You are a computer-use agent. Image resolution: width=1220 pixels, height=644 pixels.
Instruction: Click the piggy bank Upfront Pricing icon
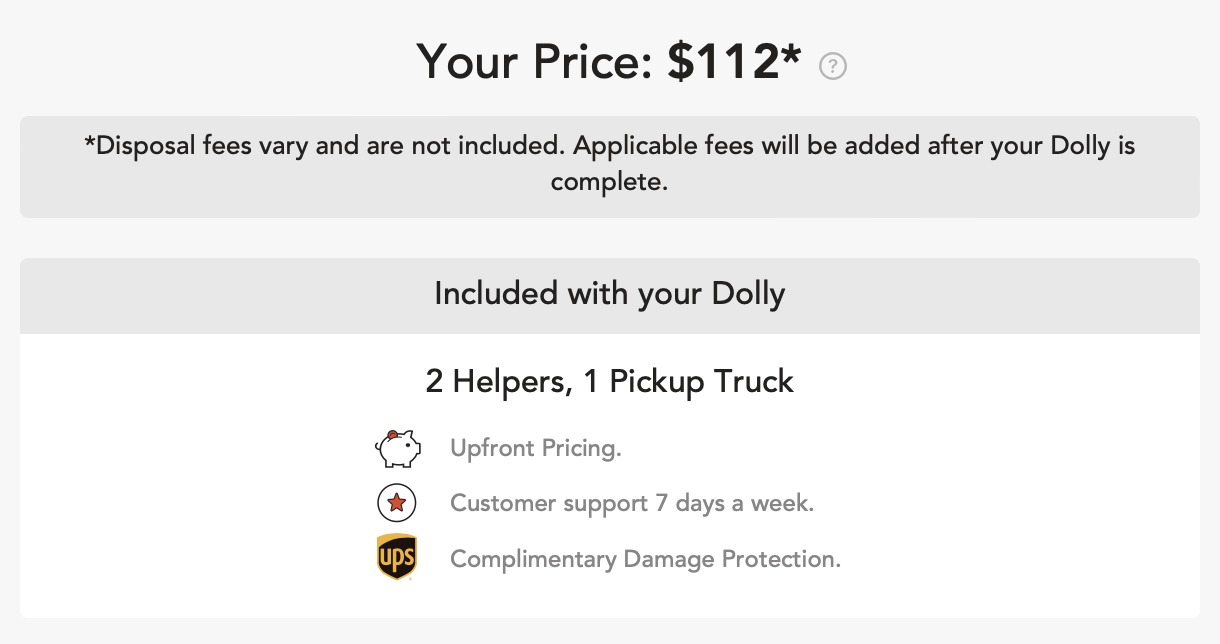tap(397, 448)
